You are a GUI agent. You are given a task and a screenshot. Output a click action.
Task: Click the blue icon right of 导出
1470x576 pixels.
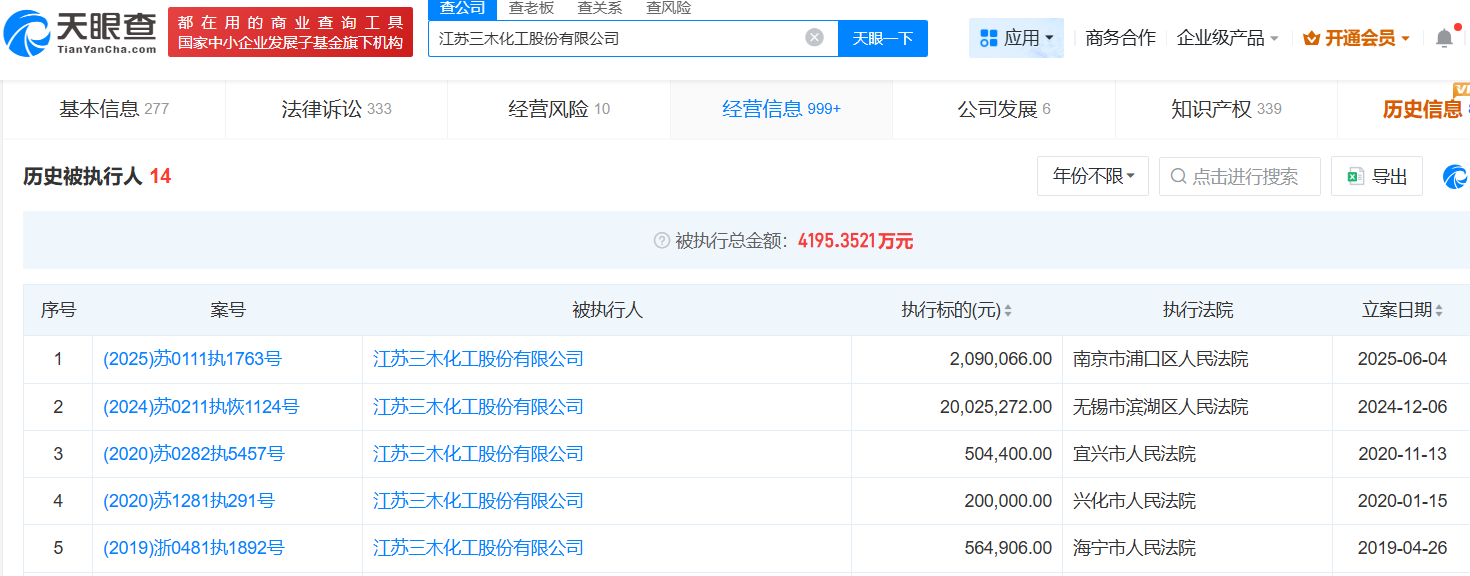coord(1454,177)
